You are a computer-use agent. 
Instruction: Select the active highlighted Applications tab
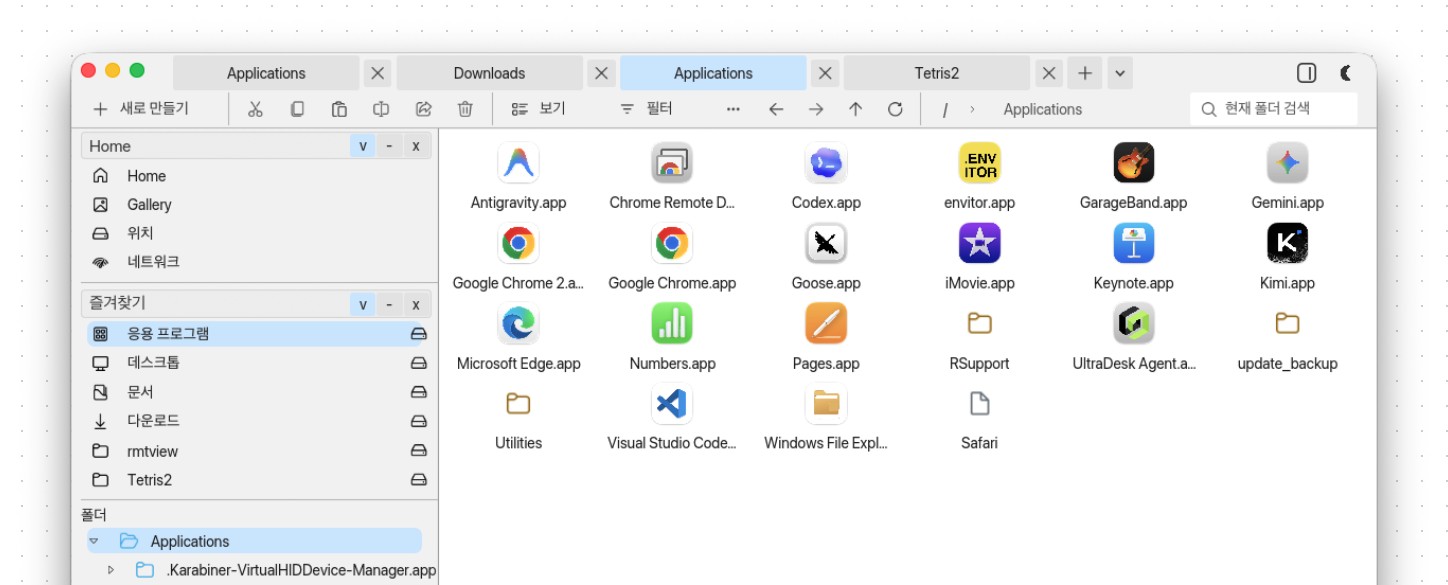[713, 73]
